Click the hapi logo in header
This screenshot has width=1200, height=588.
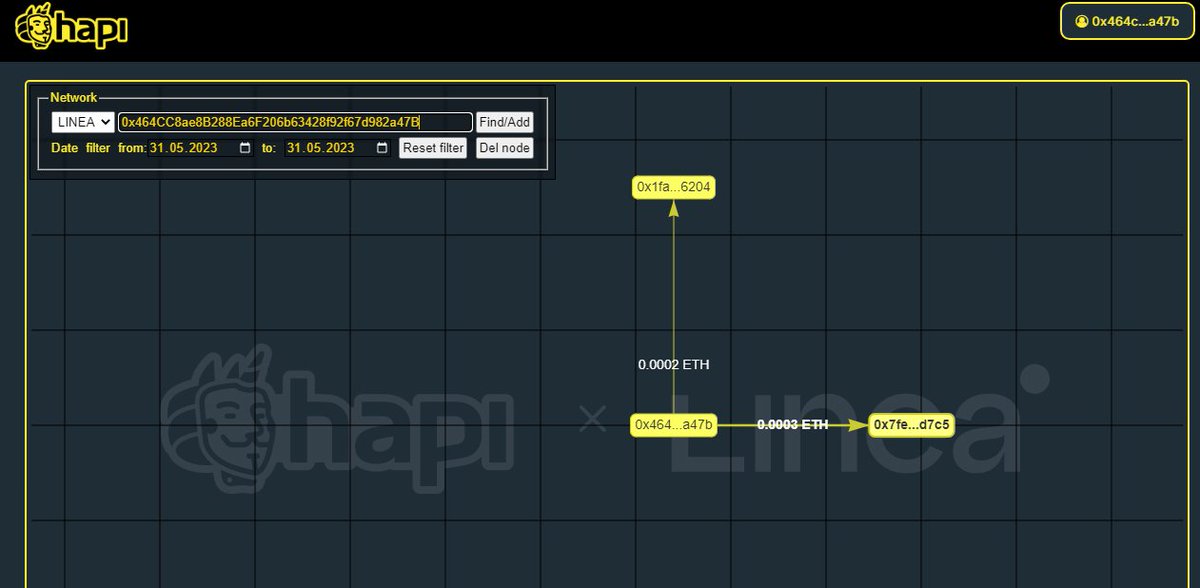71,26
